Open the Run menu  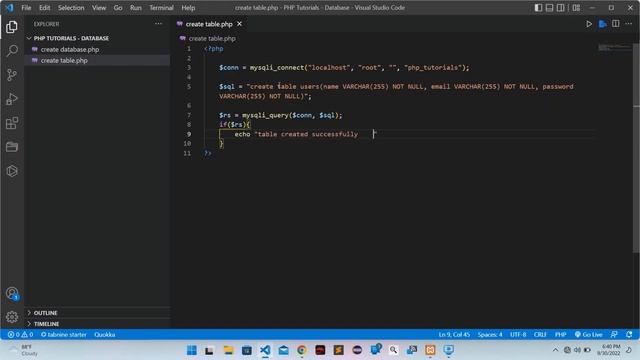(x=136, y=8)
